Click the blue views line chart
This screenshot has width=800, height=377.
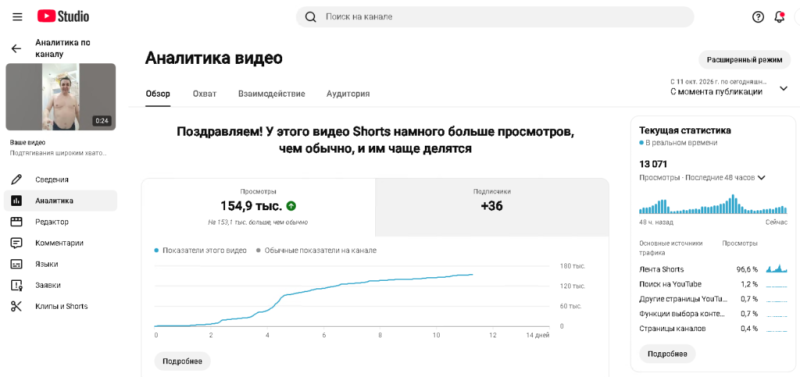(314, 300)
